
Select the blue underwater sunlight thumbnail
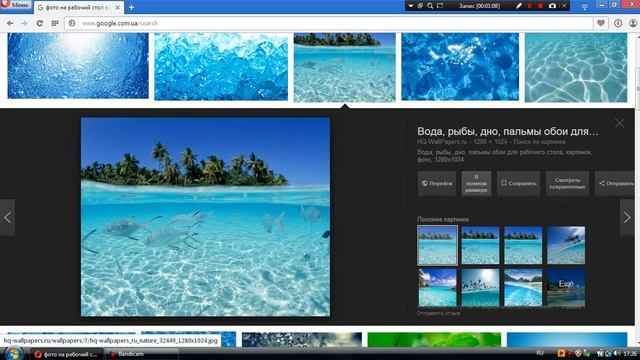(78, 65)
